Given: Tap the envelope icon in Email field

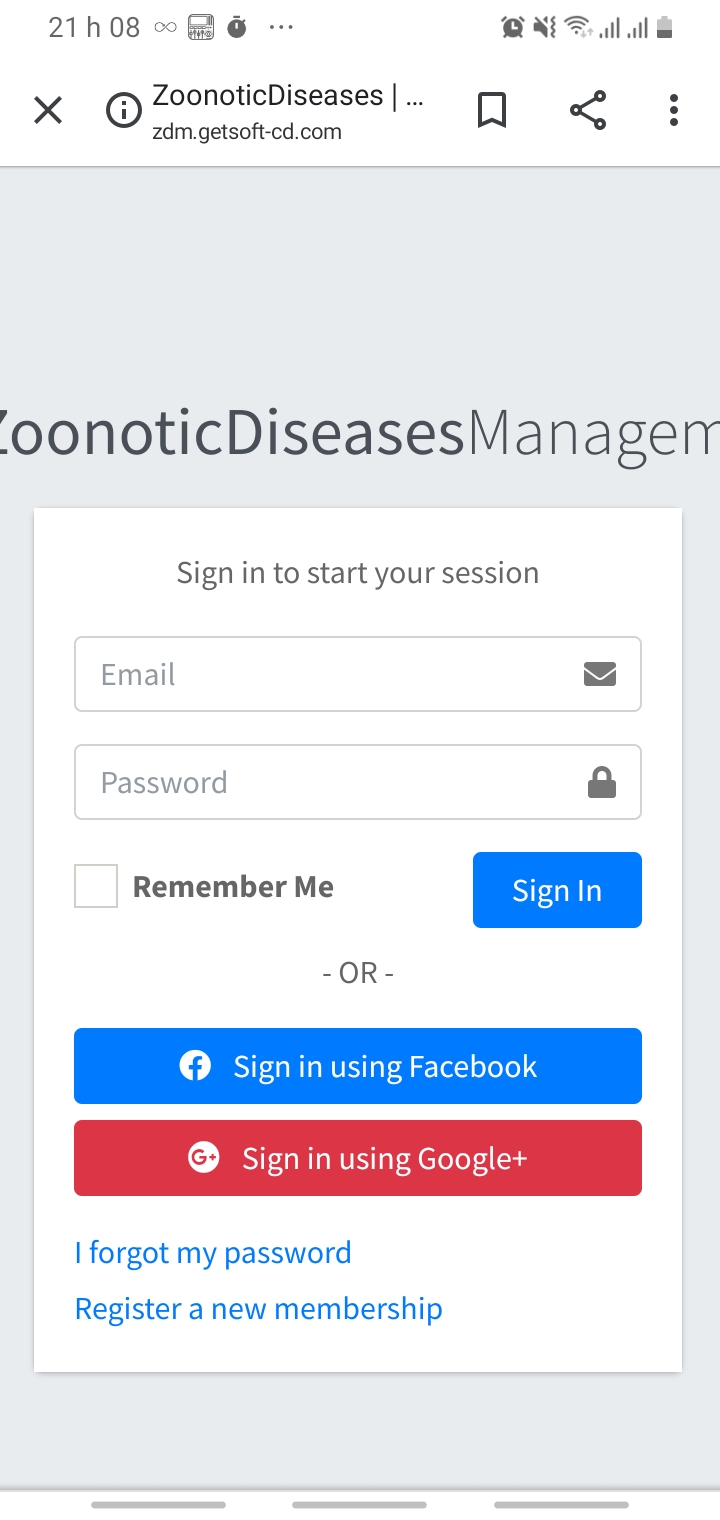Looking at the screenshot, I should pyautogui.click(x=599, y=674).
